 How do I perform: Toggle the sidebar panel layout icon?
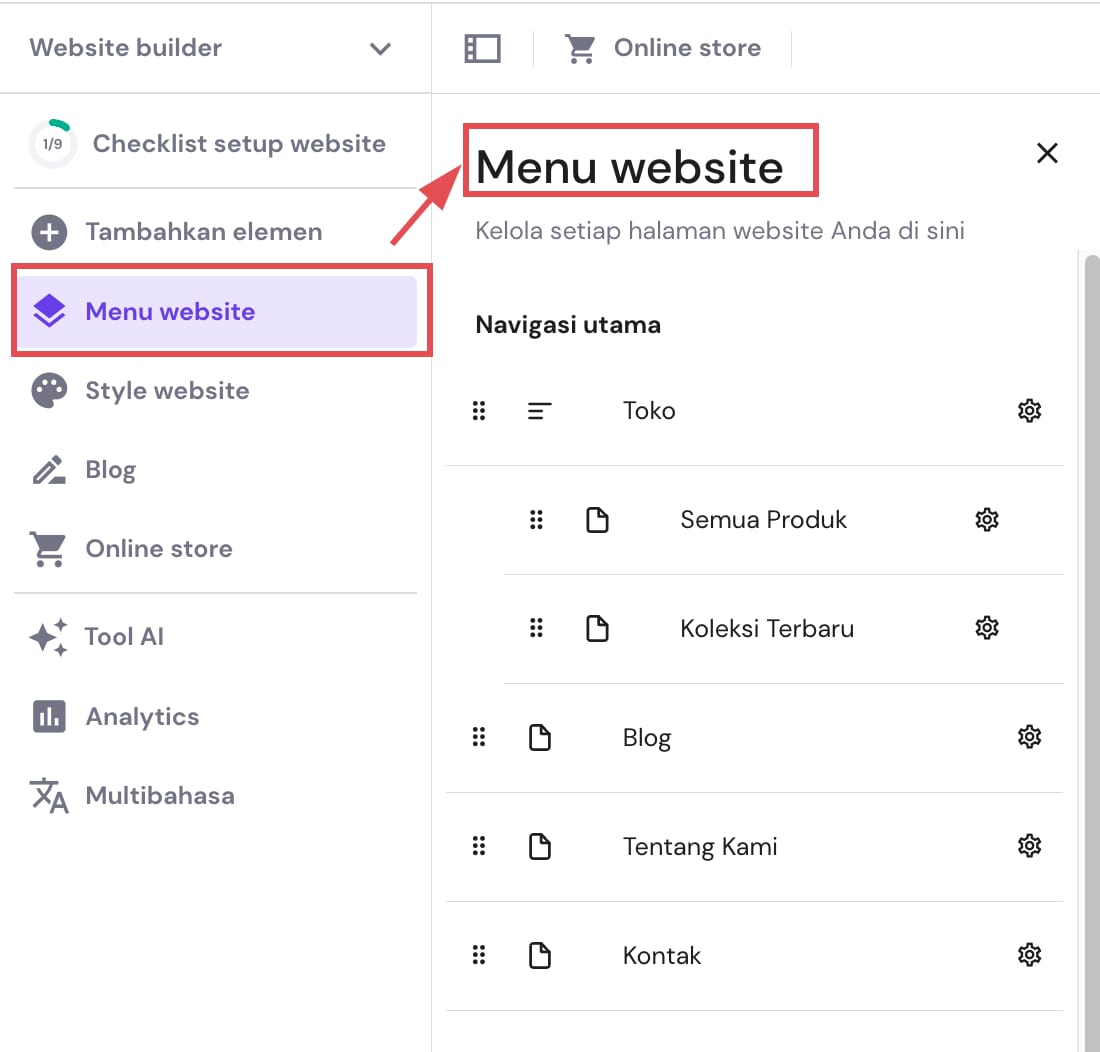[x=483, y=48]
